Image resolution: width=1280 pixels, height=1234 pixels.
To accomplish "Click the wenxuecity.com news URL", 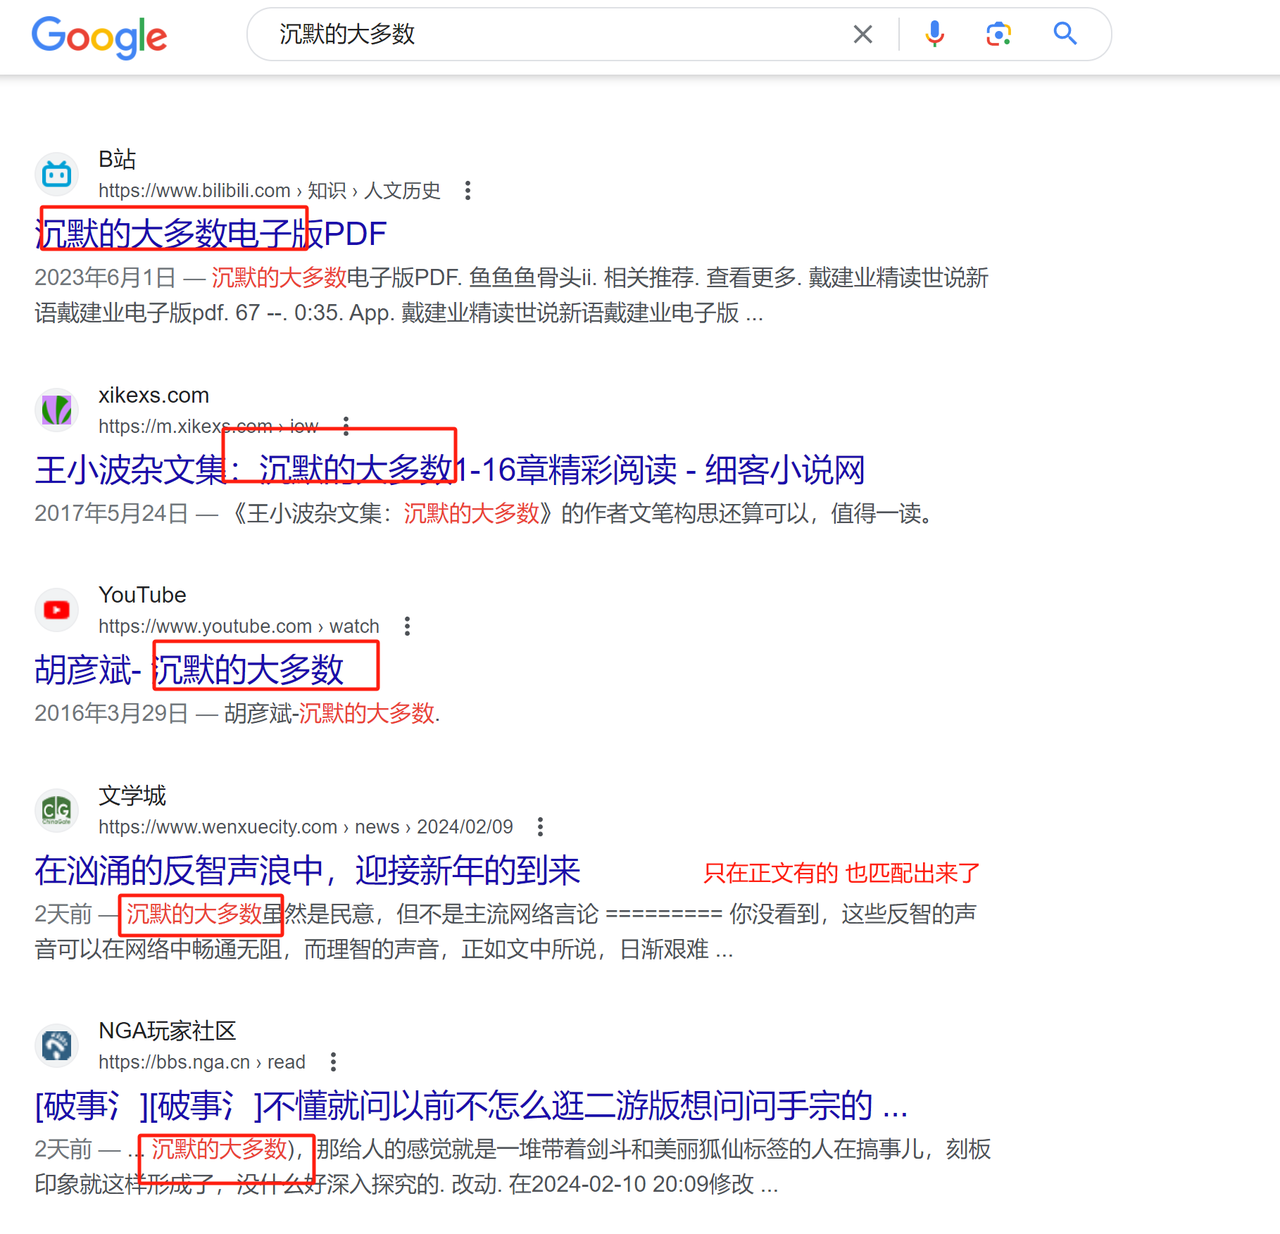I will coord(305,827).
